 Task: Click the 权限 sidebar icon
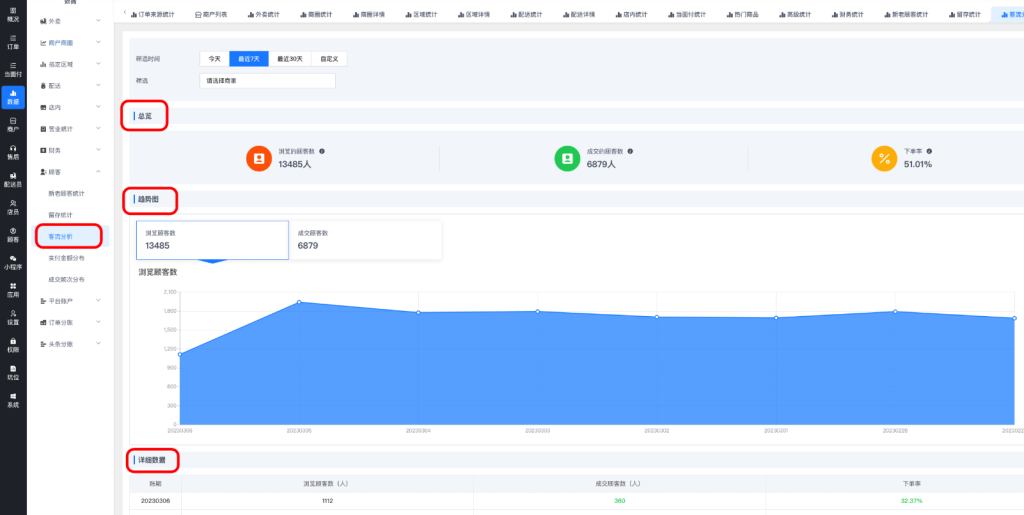(13, 345)
